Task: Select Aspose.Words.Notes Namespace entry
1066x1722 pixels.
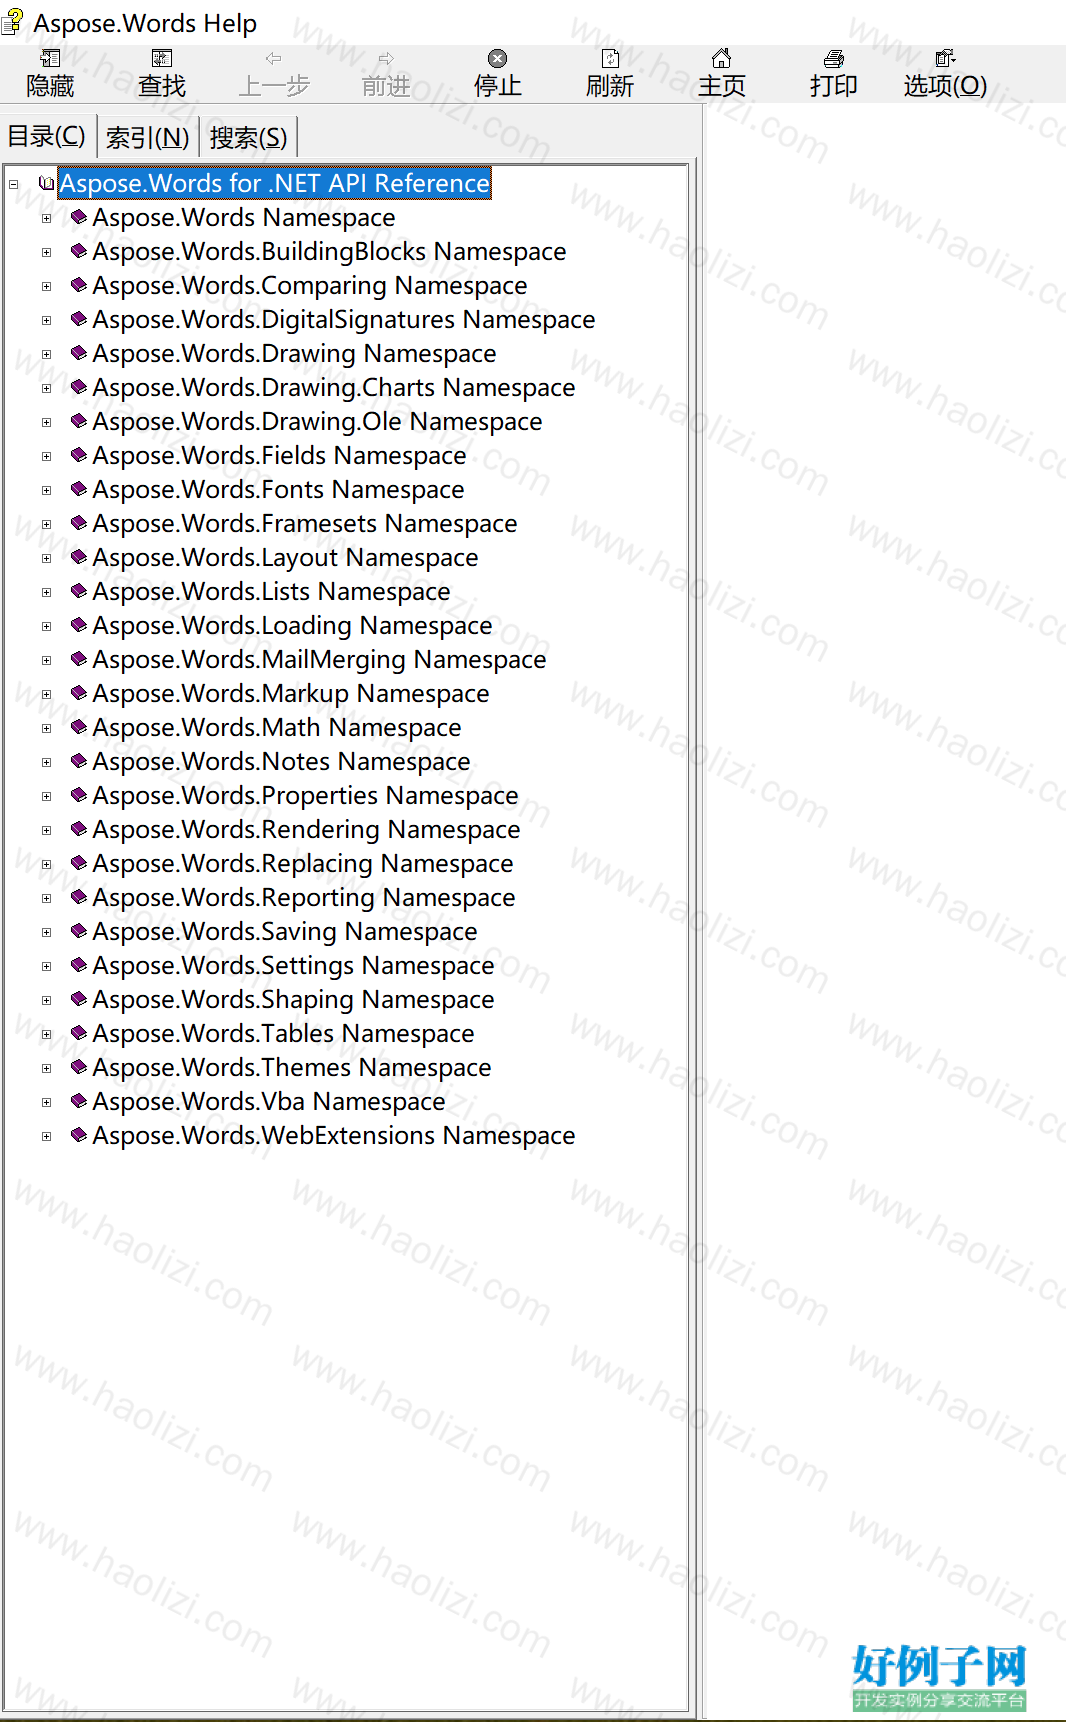Action: pos(281,761)
